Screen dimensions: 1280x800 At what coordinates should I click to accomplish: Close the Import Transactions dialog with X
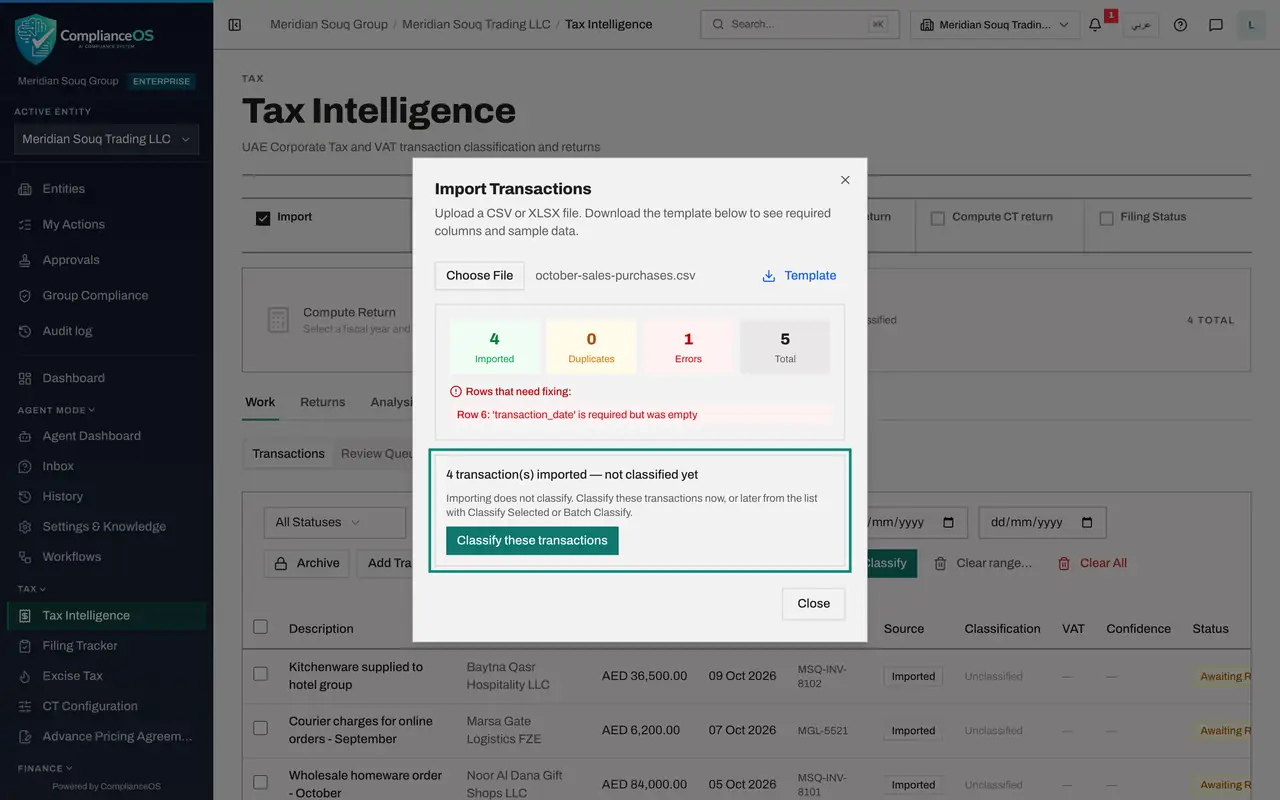(x=845, y=180)
